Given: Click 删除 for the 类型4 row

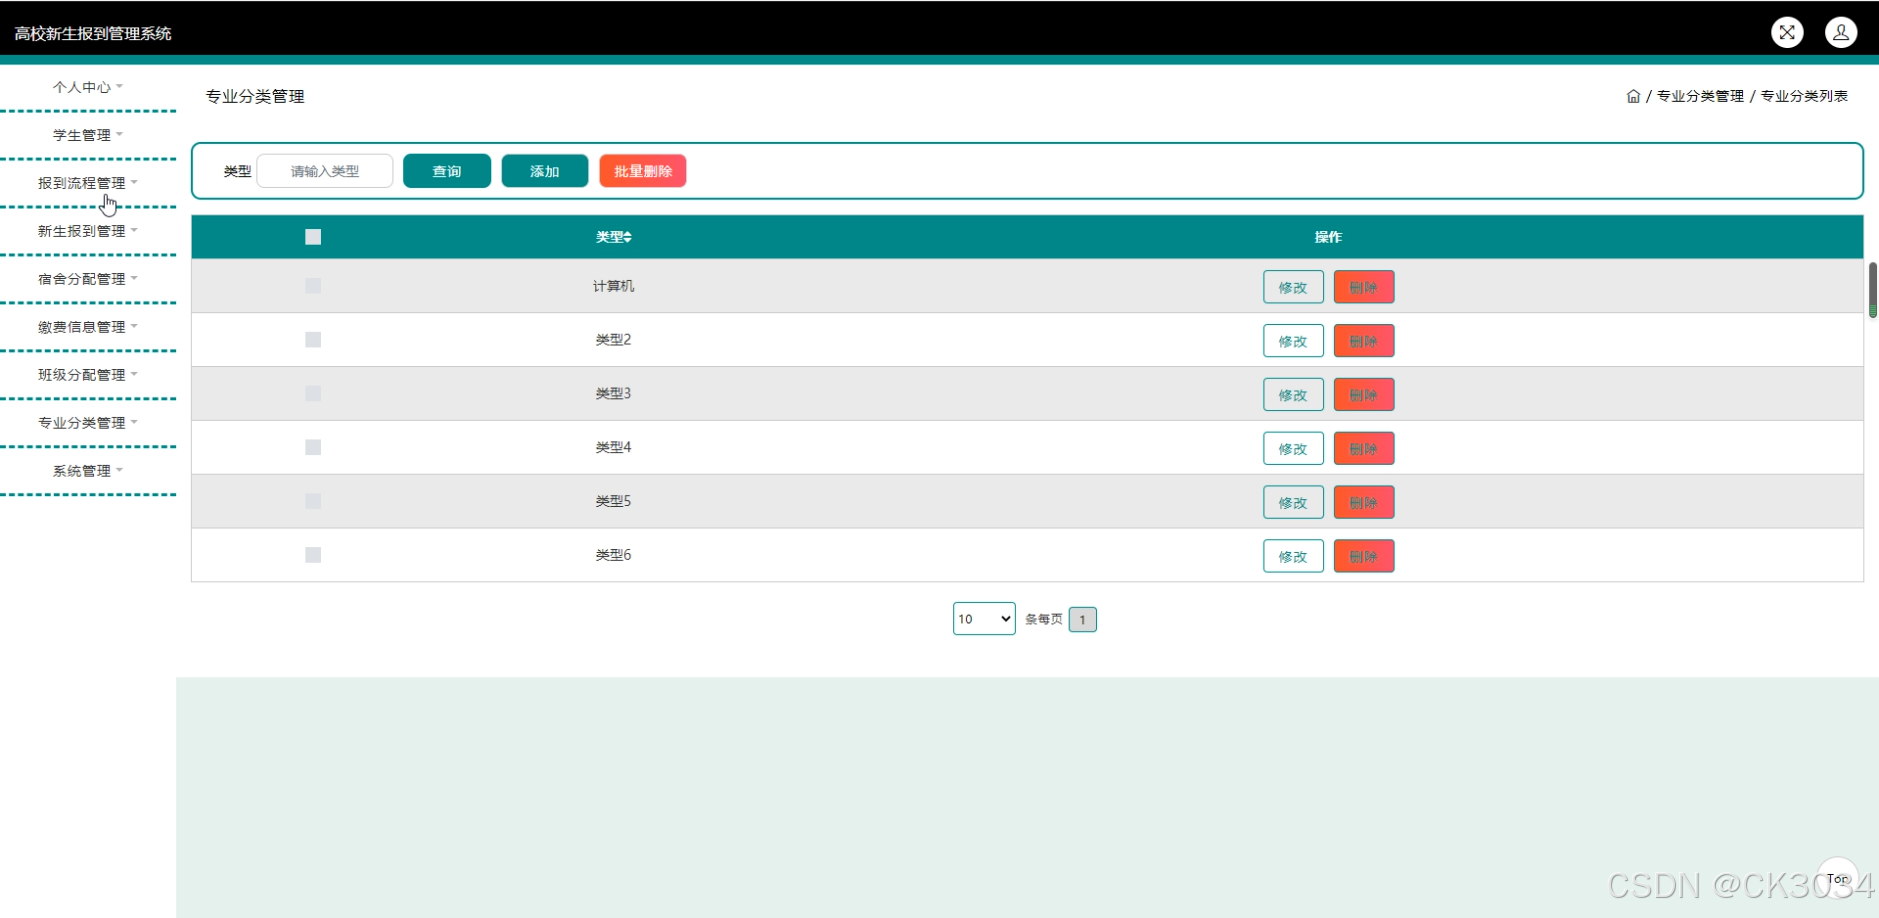Looking at the screenshot, I should [1364, 449].
